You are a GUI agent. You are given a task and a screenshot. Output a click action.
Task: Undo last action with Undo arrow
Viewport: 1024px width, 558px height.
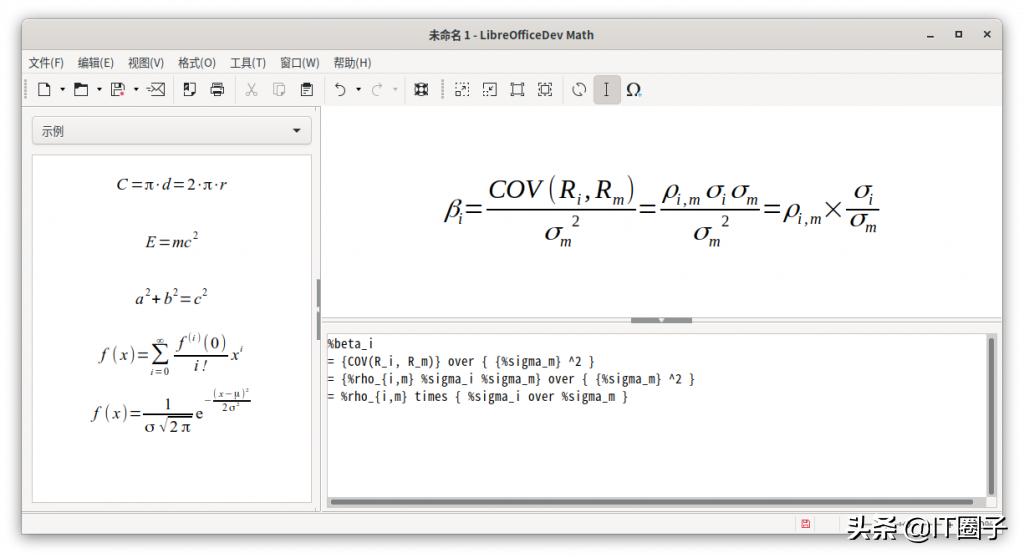340,90
